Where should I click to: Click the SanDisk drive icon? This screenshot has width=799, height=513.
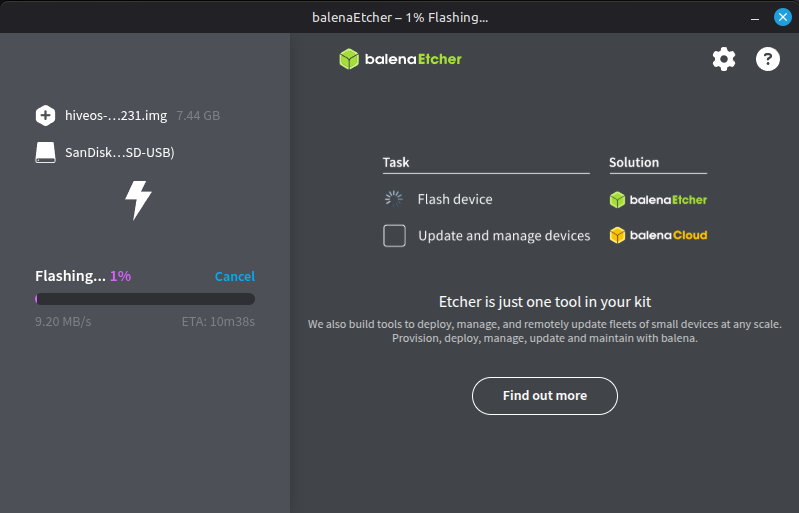point(45,152)
